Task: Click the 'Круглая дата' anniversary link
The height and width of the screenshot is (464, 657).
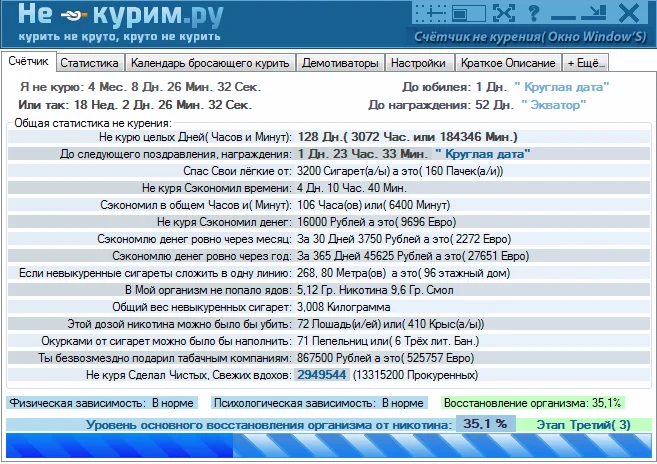Action: point(560,87)
